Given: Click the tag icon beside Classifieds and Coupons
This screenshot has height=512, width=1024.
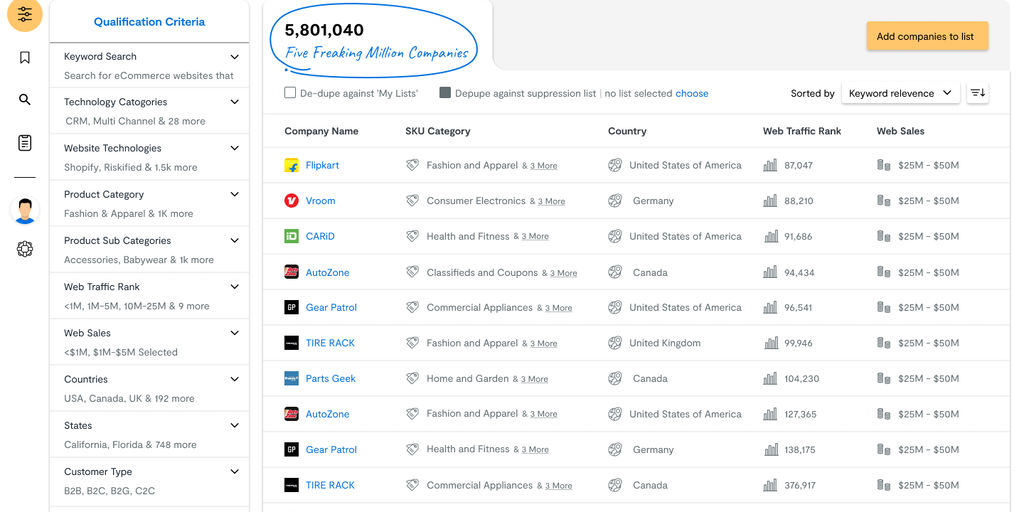Looking at the screenshot, I should (x=412, y=272).
